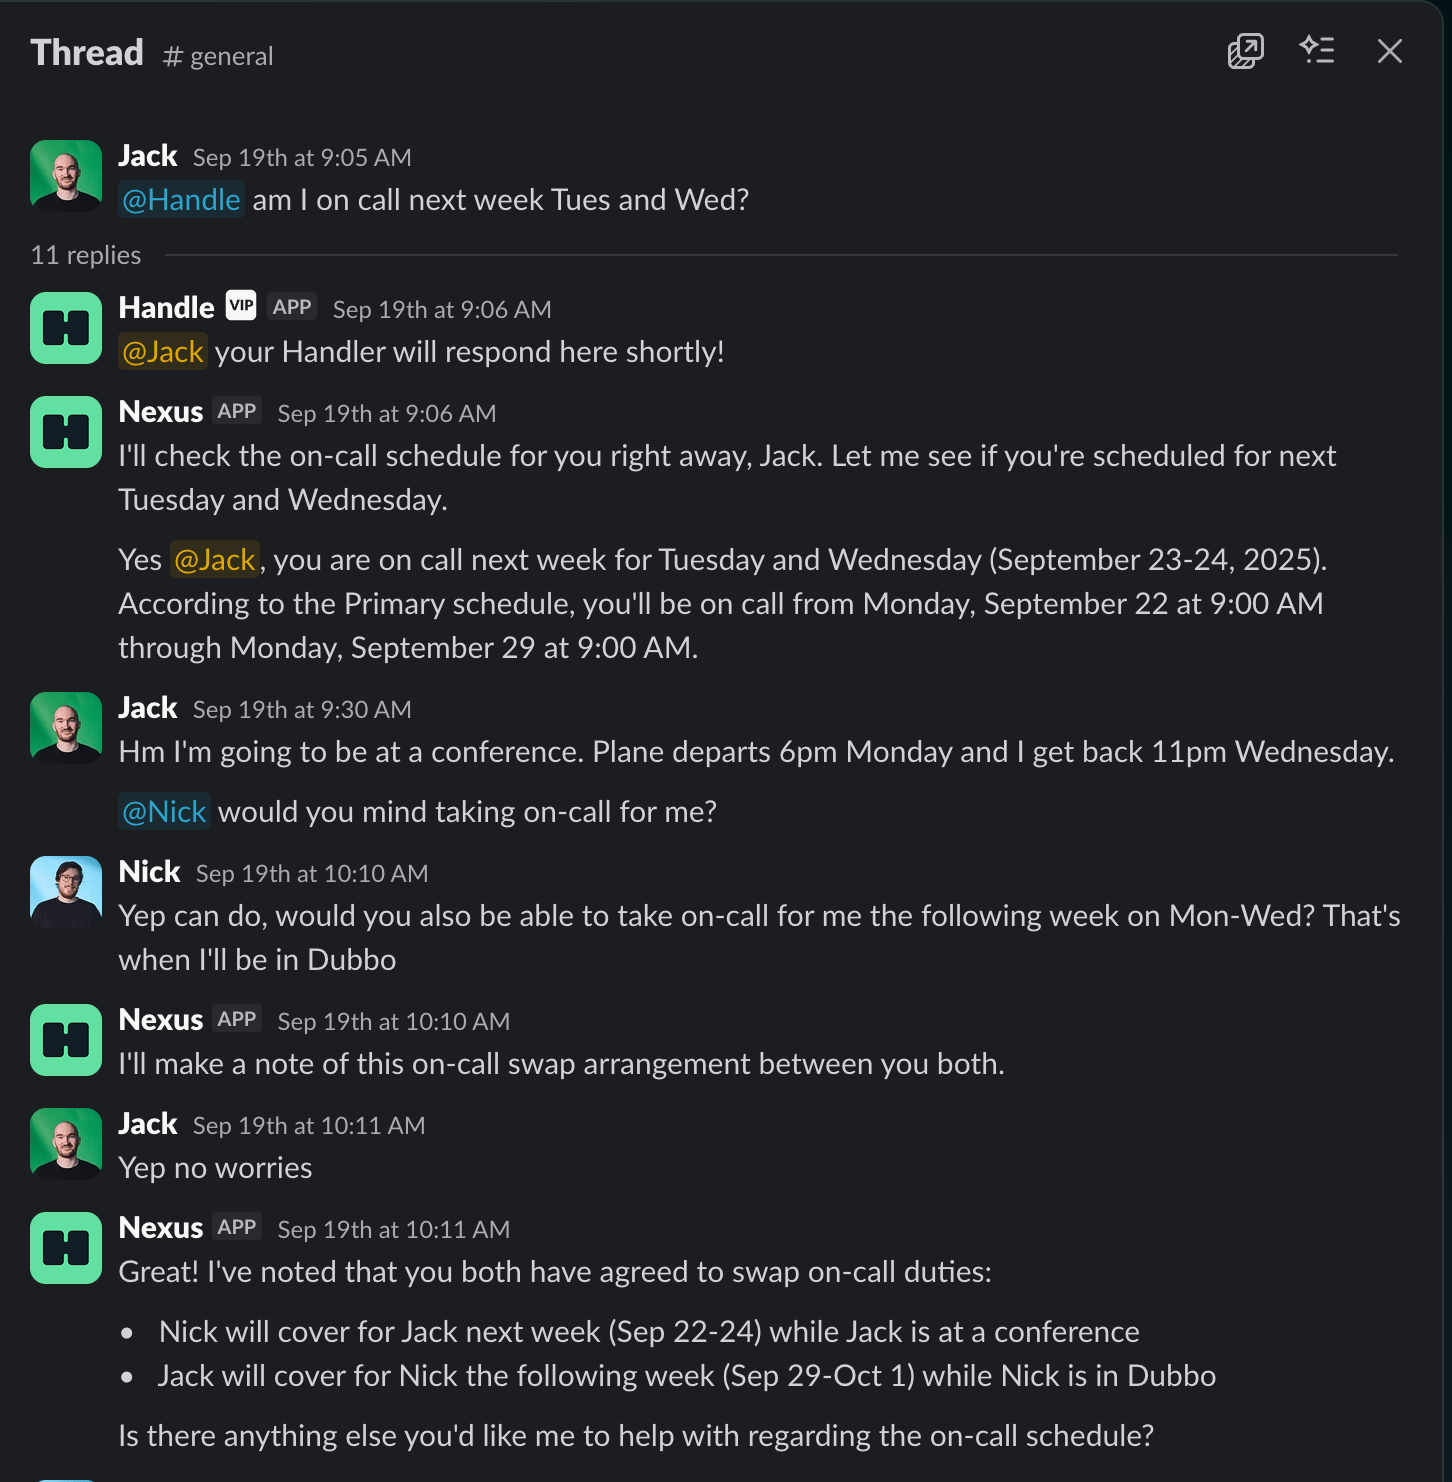Click the APP badge next to Handle
Screen dimensions: 1452x1482
click(x=292, y=307)
